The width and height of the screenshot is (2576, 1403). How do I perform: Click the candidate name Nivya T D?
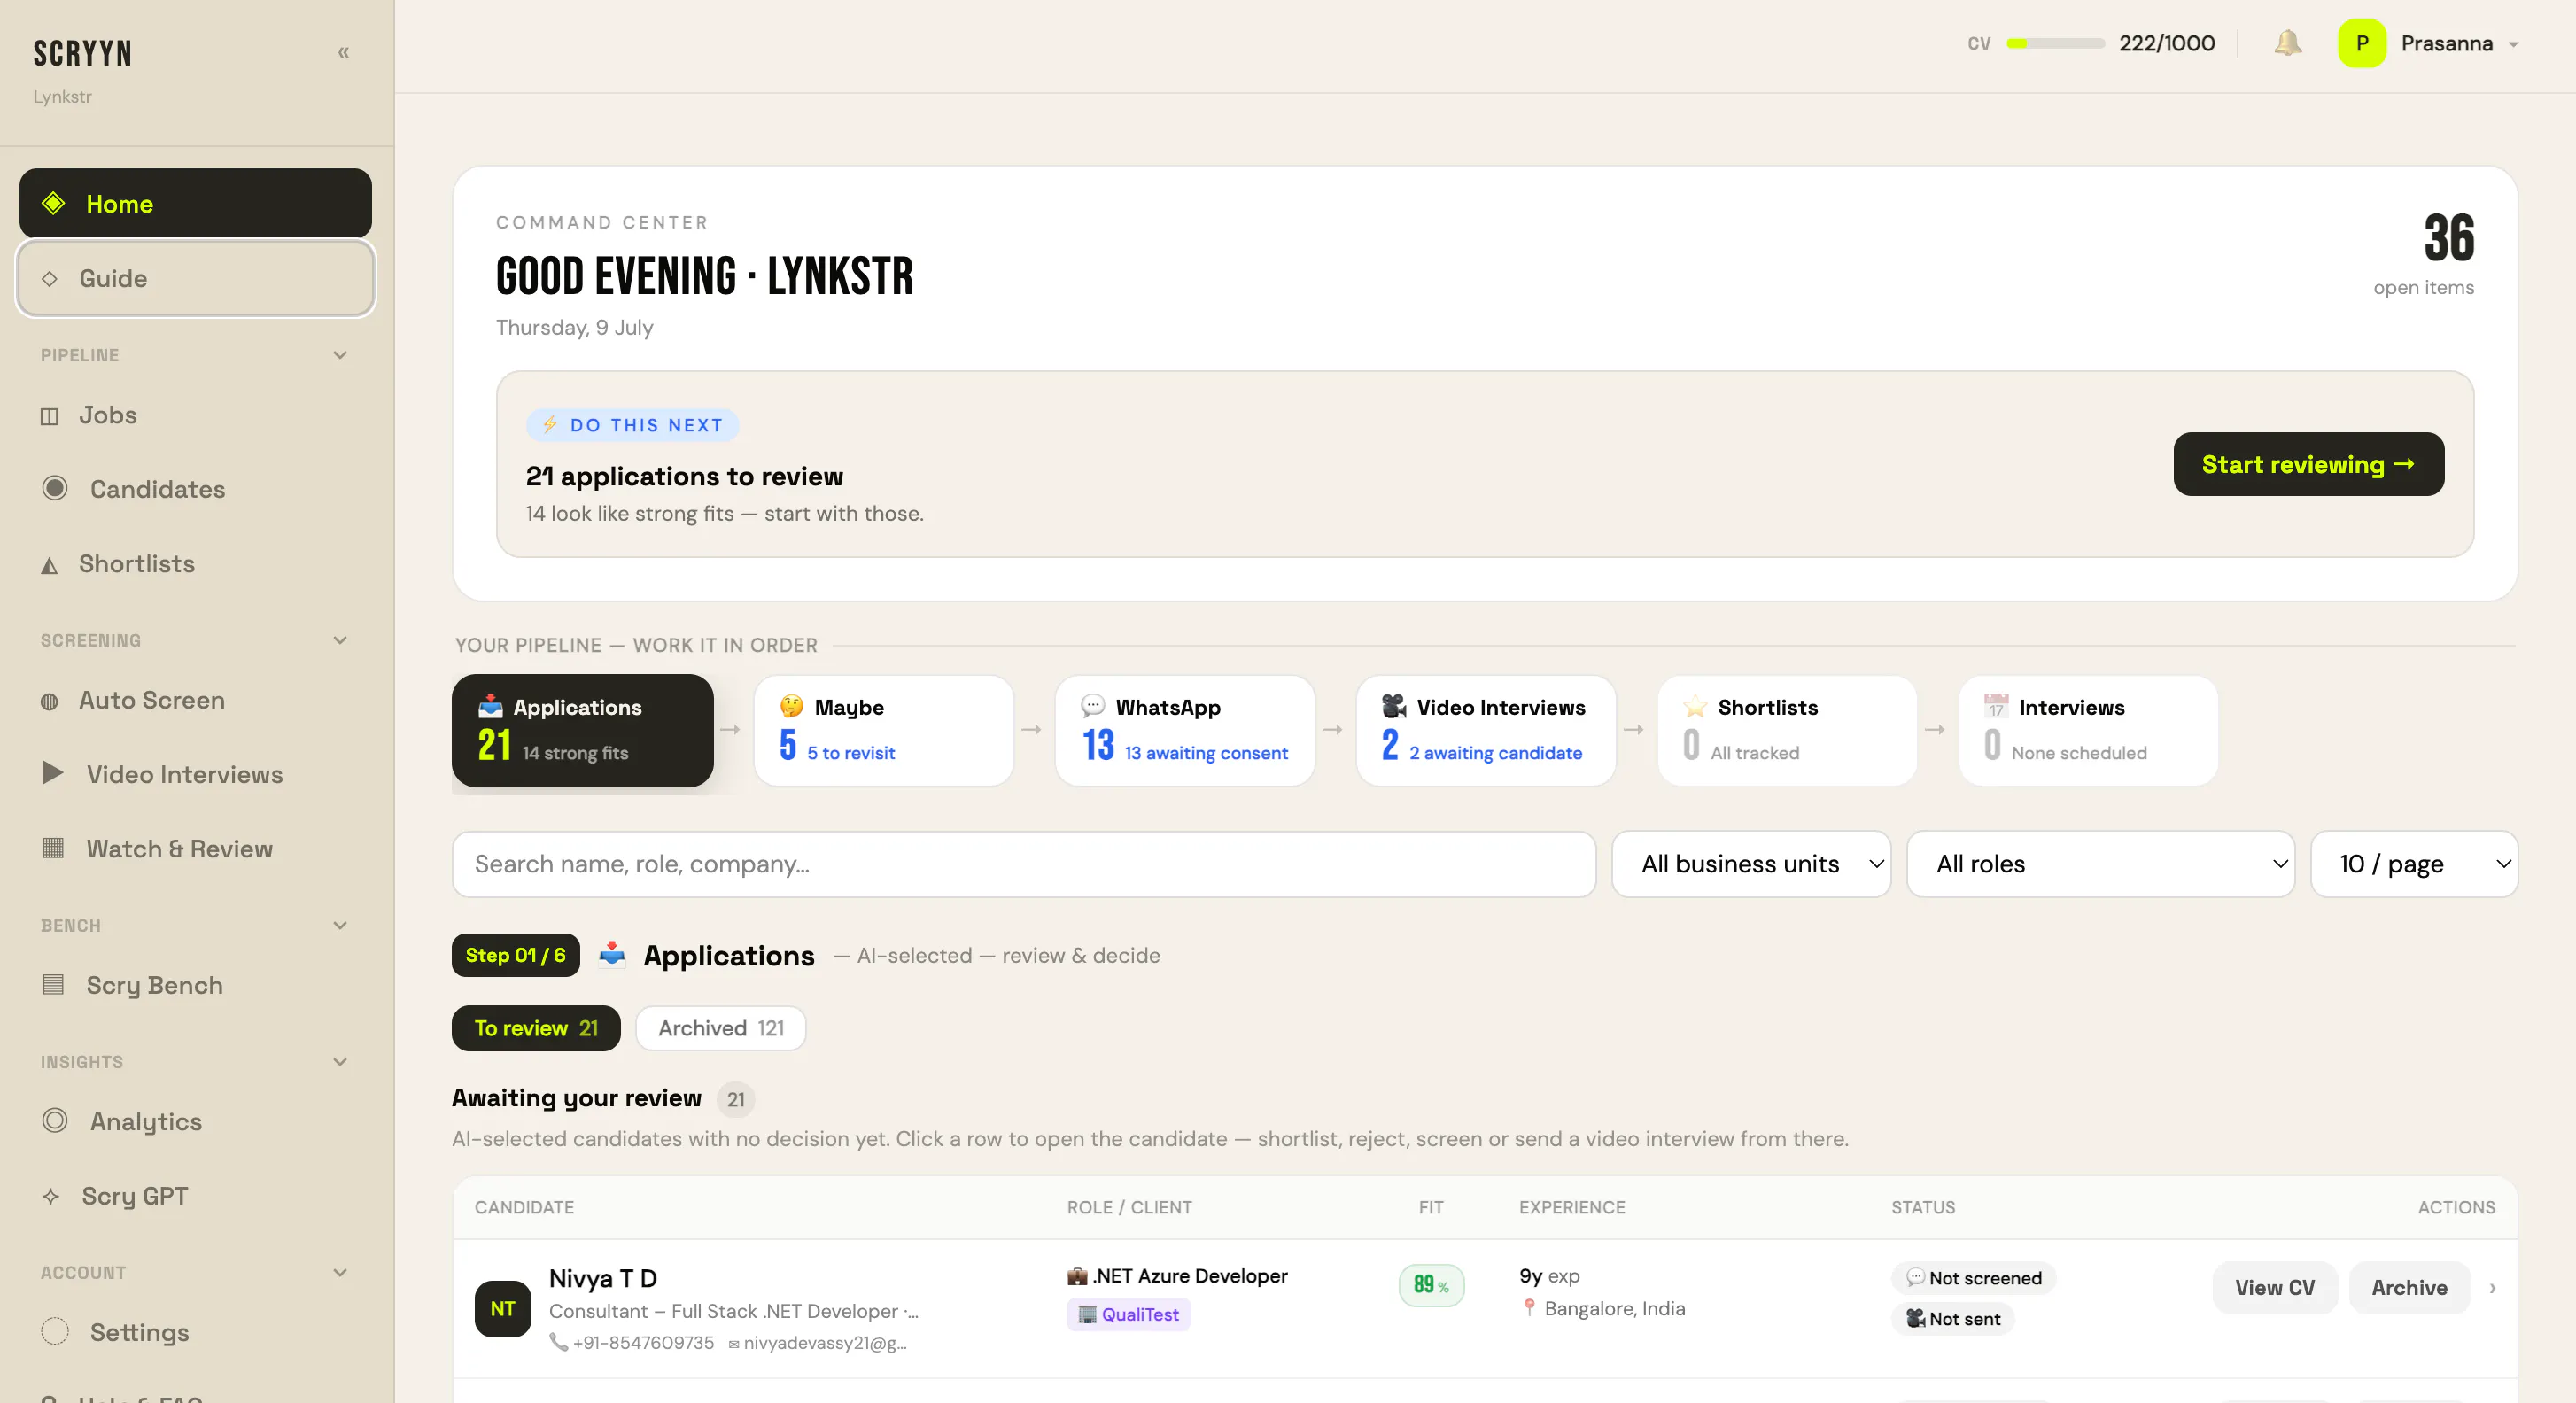coord(603,1278)
